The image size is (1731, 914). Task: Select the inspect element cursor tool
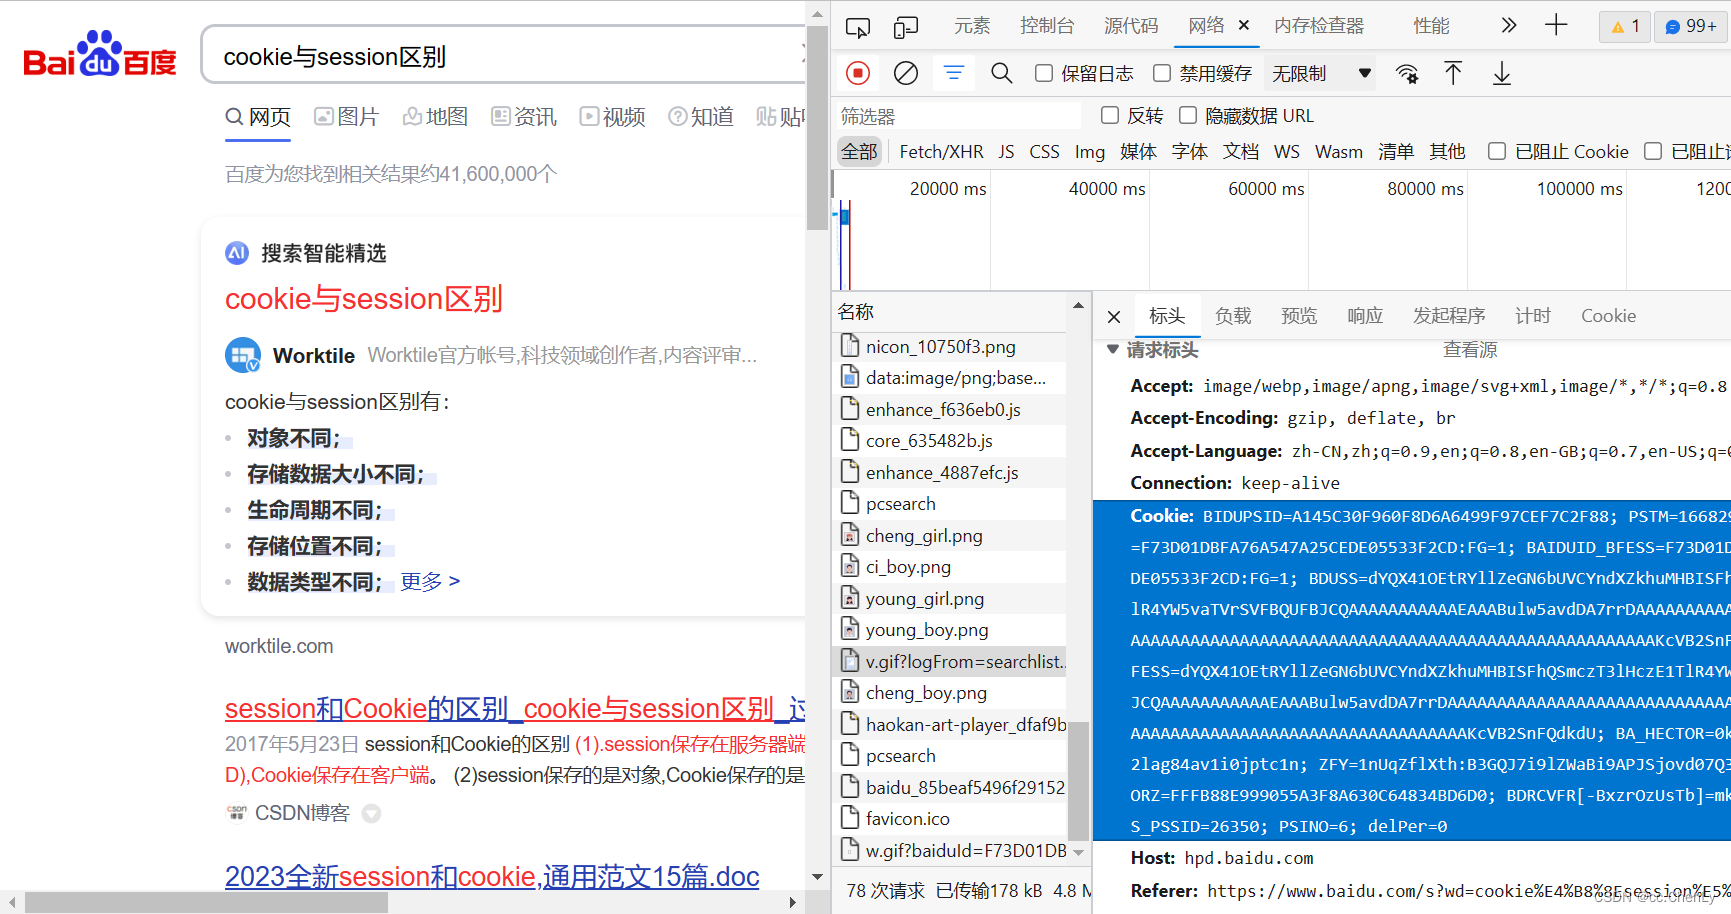[857, 26]
